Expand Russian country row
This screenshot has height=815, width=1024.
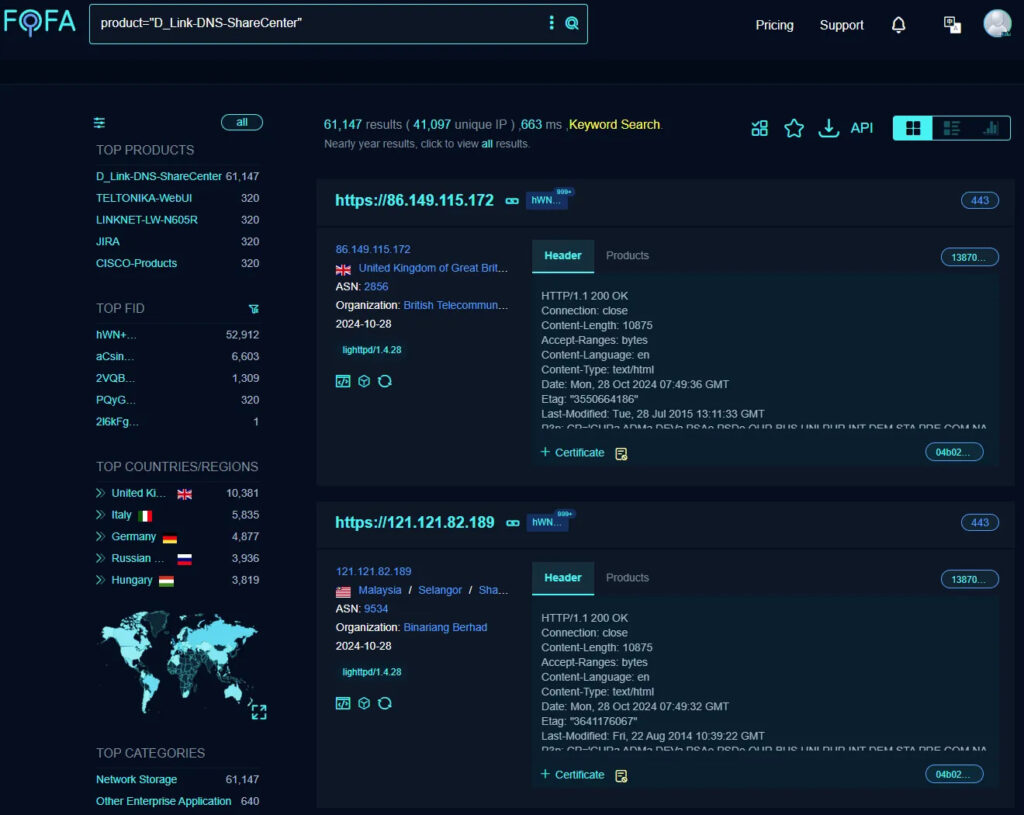click(x=101, y=558)
